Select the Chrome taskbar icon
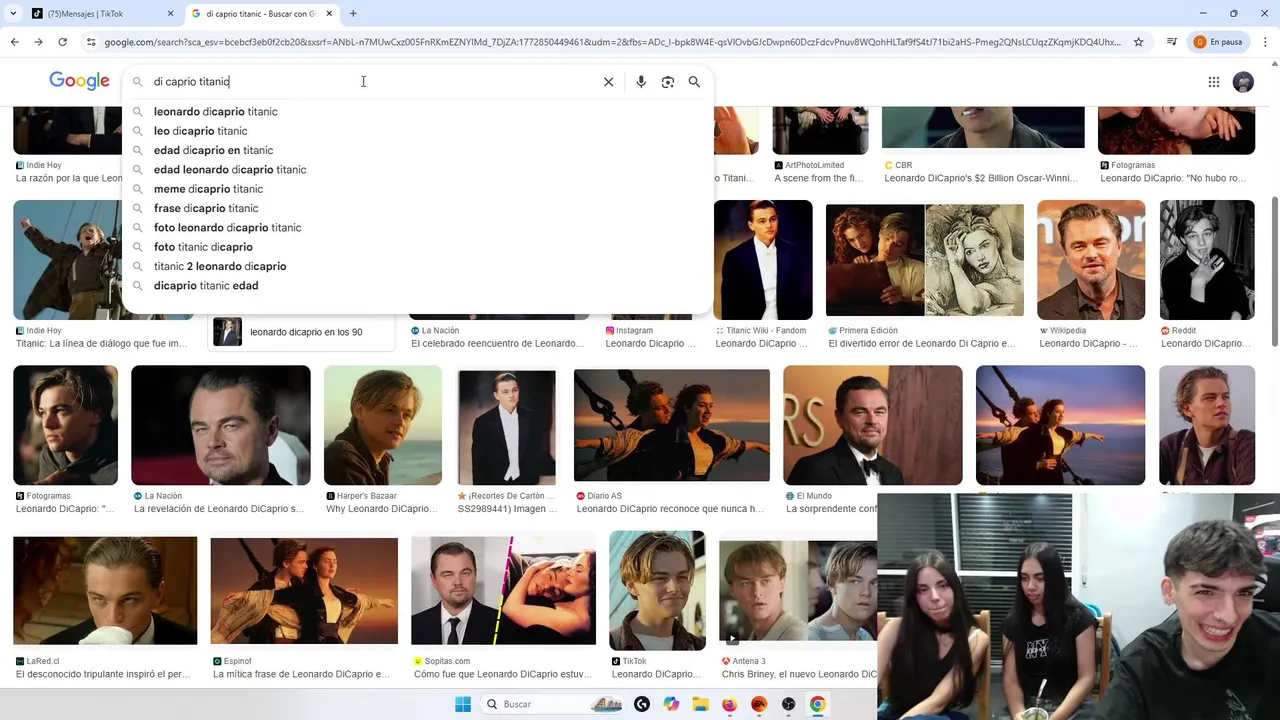Viewport: 1280px width, 720px height. 817,704
